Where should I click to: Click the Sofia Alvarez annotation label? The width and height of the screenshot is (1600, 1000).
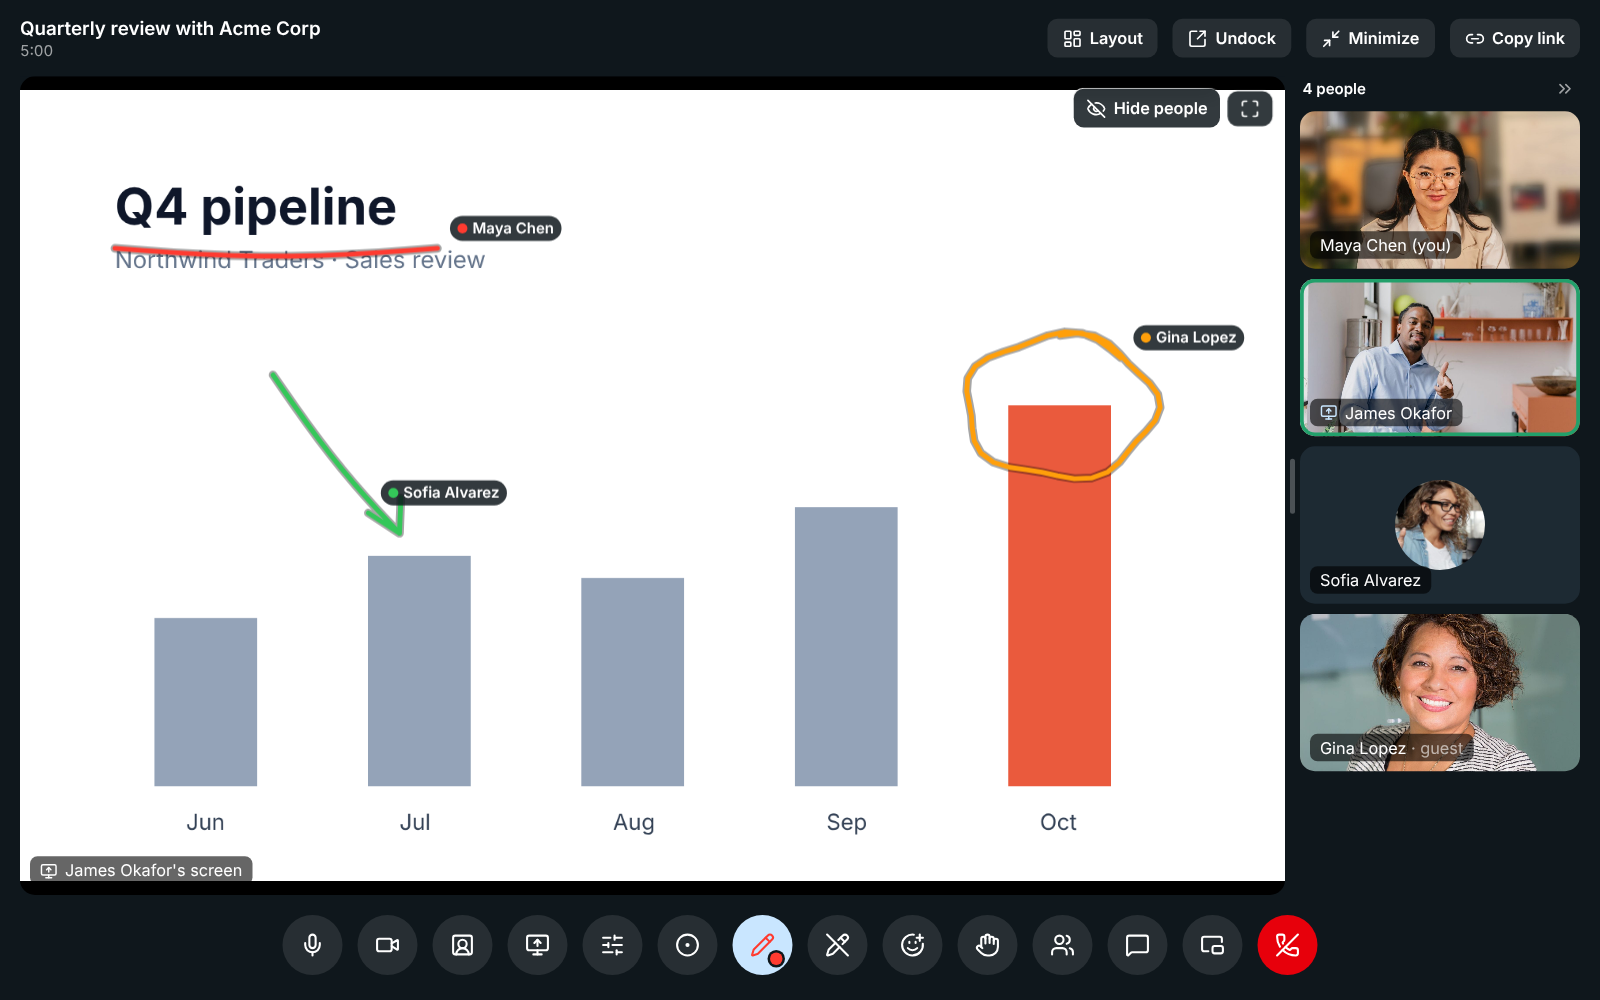(443, 492)
